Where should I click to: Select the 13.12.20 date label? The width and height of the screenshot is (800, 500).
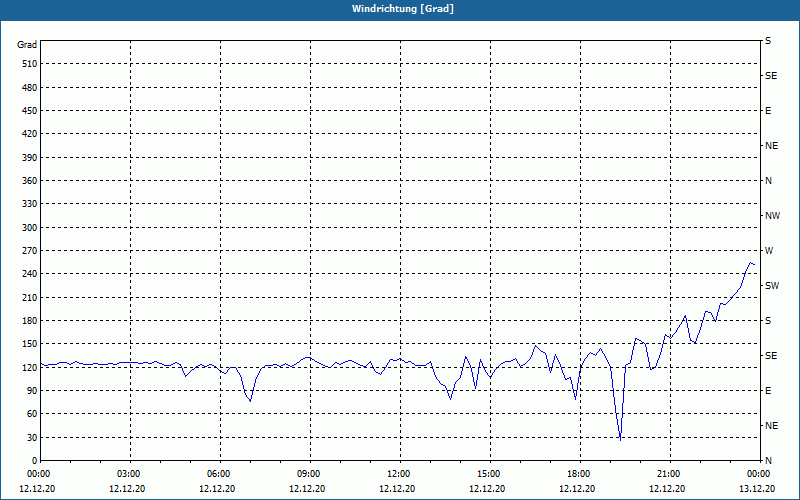tap(757, 488)
